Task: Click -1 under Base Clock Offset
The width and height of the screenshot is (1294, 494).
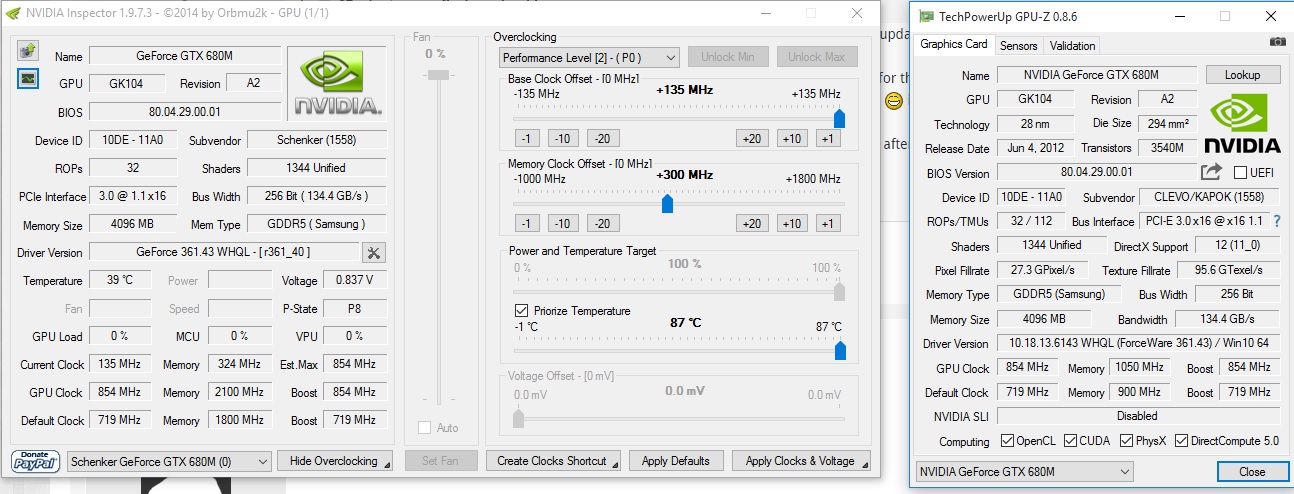Action: tap(528, 139)
